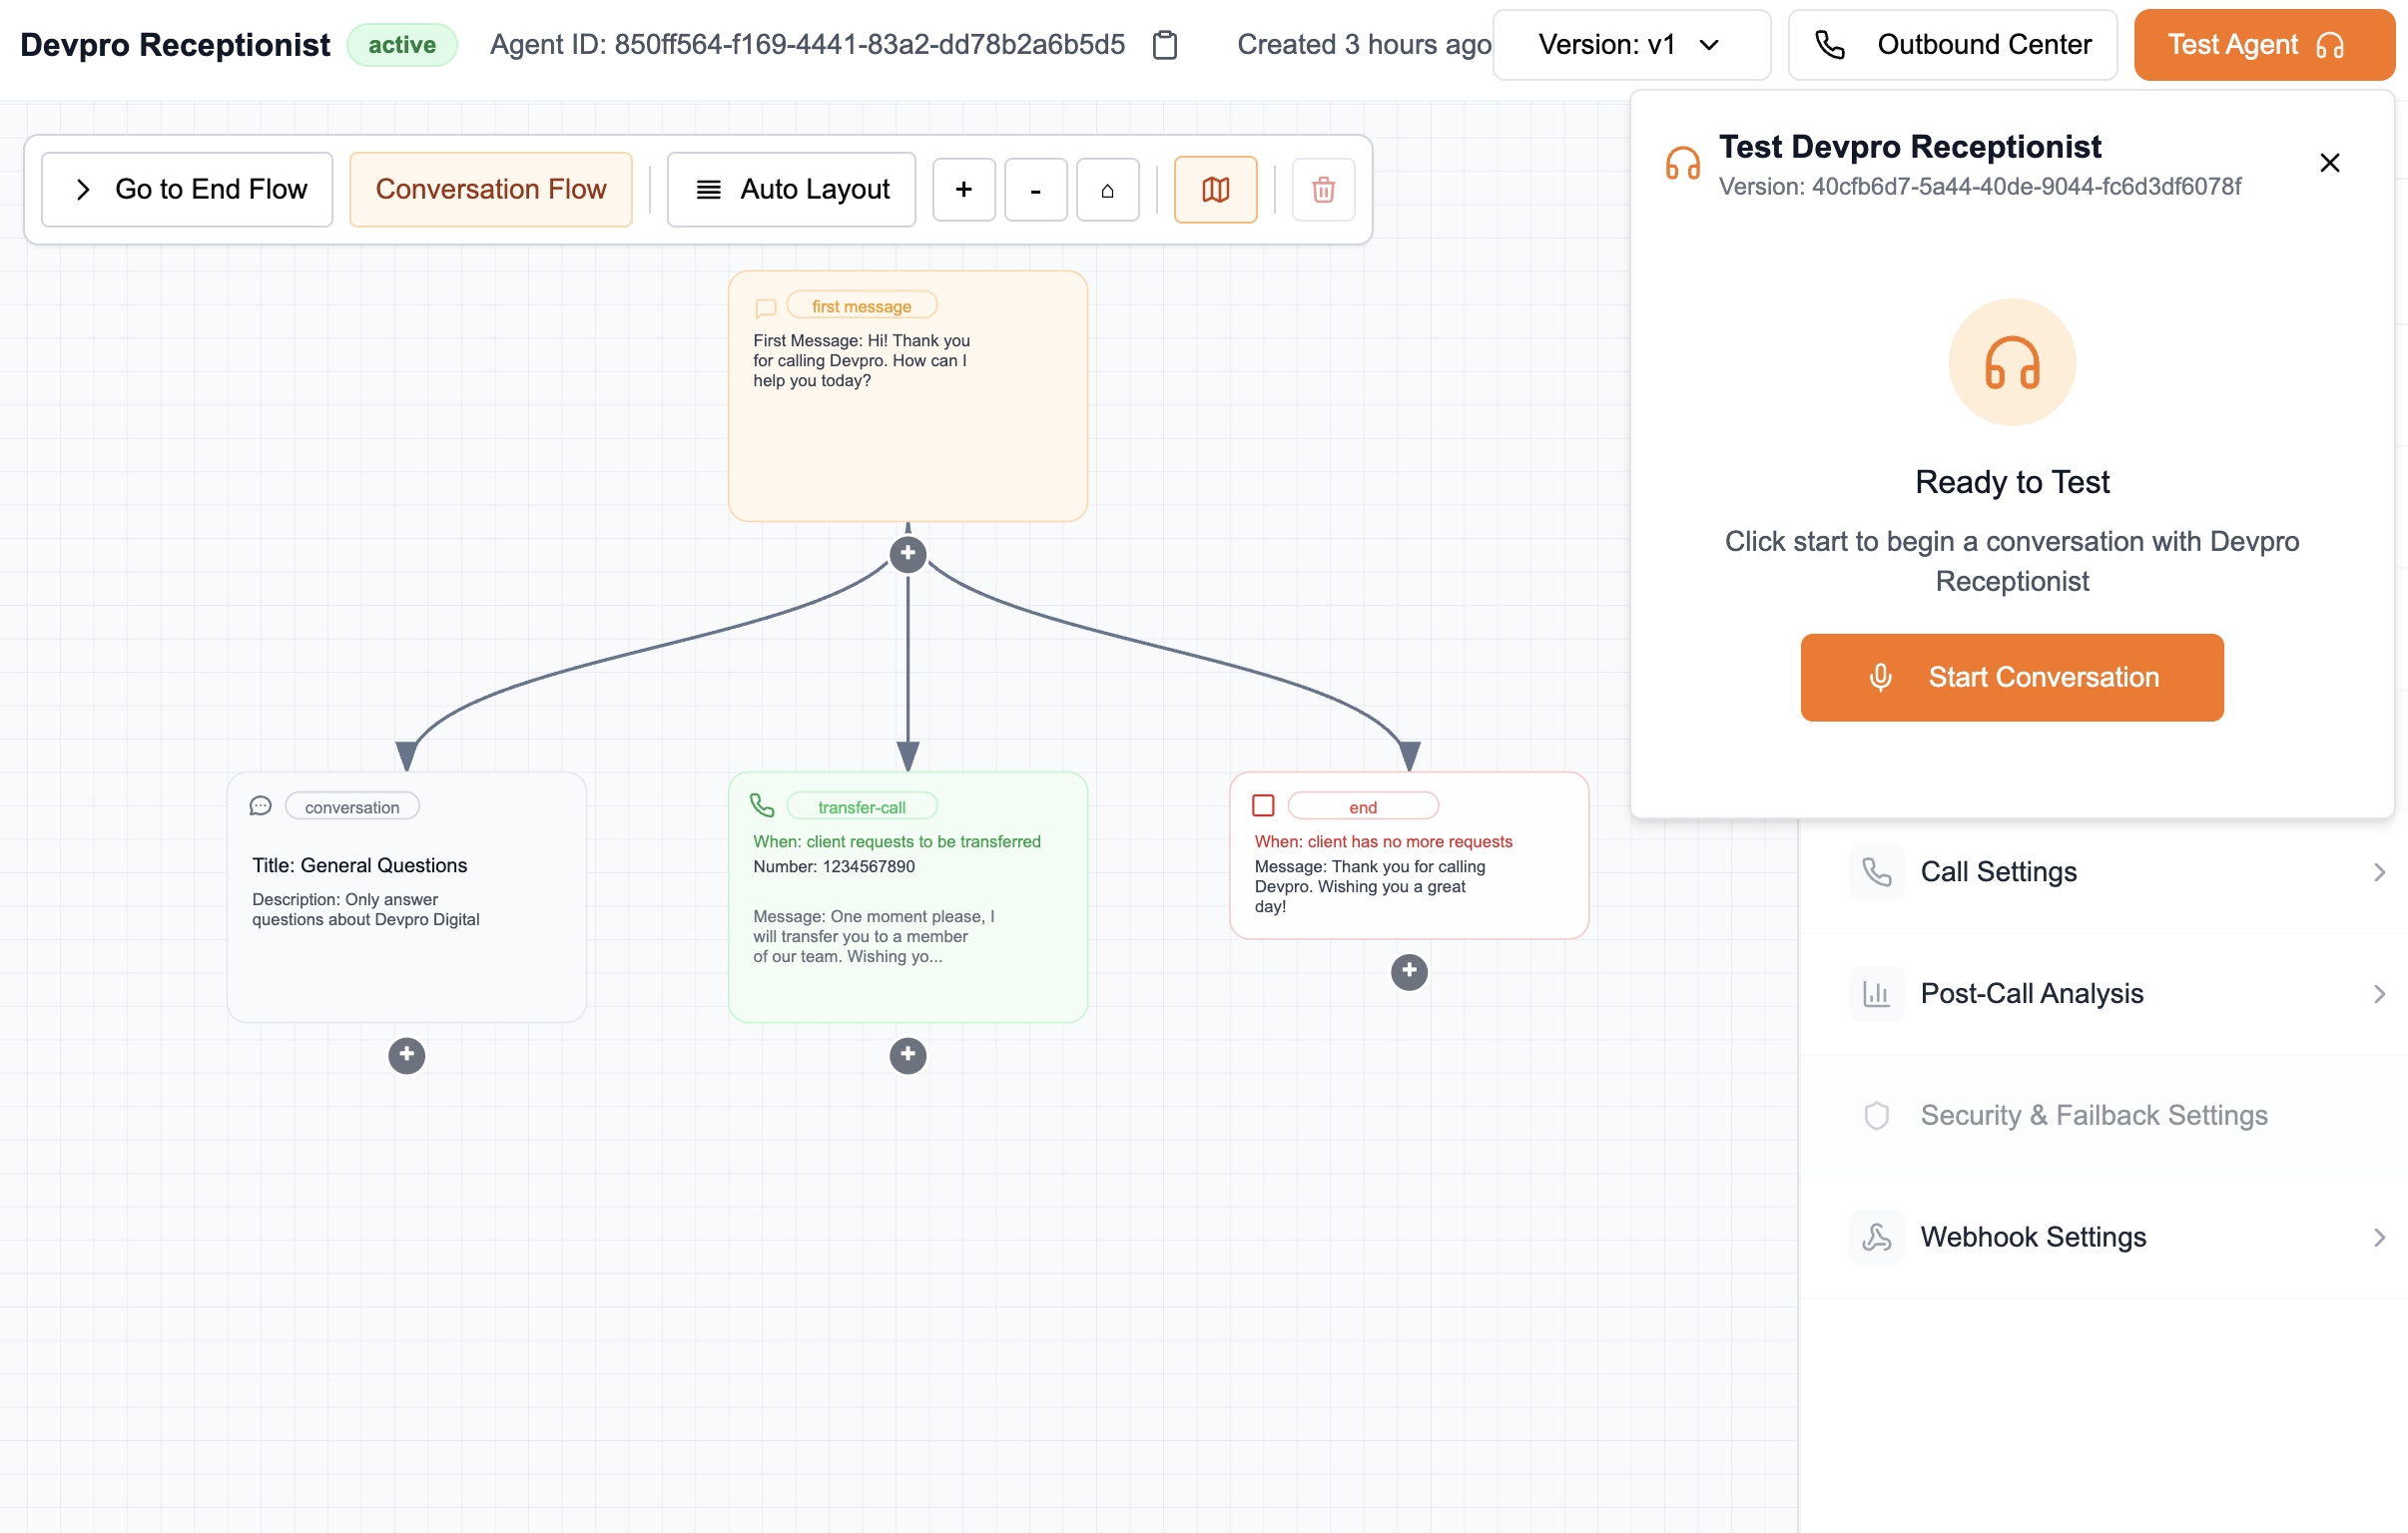Copy the Agent ID with clipboard icon
The height and width of the screenshot is (1533, 2408).
1165,45
